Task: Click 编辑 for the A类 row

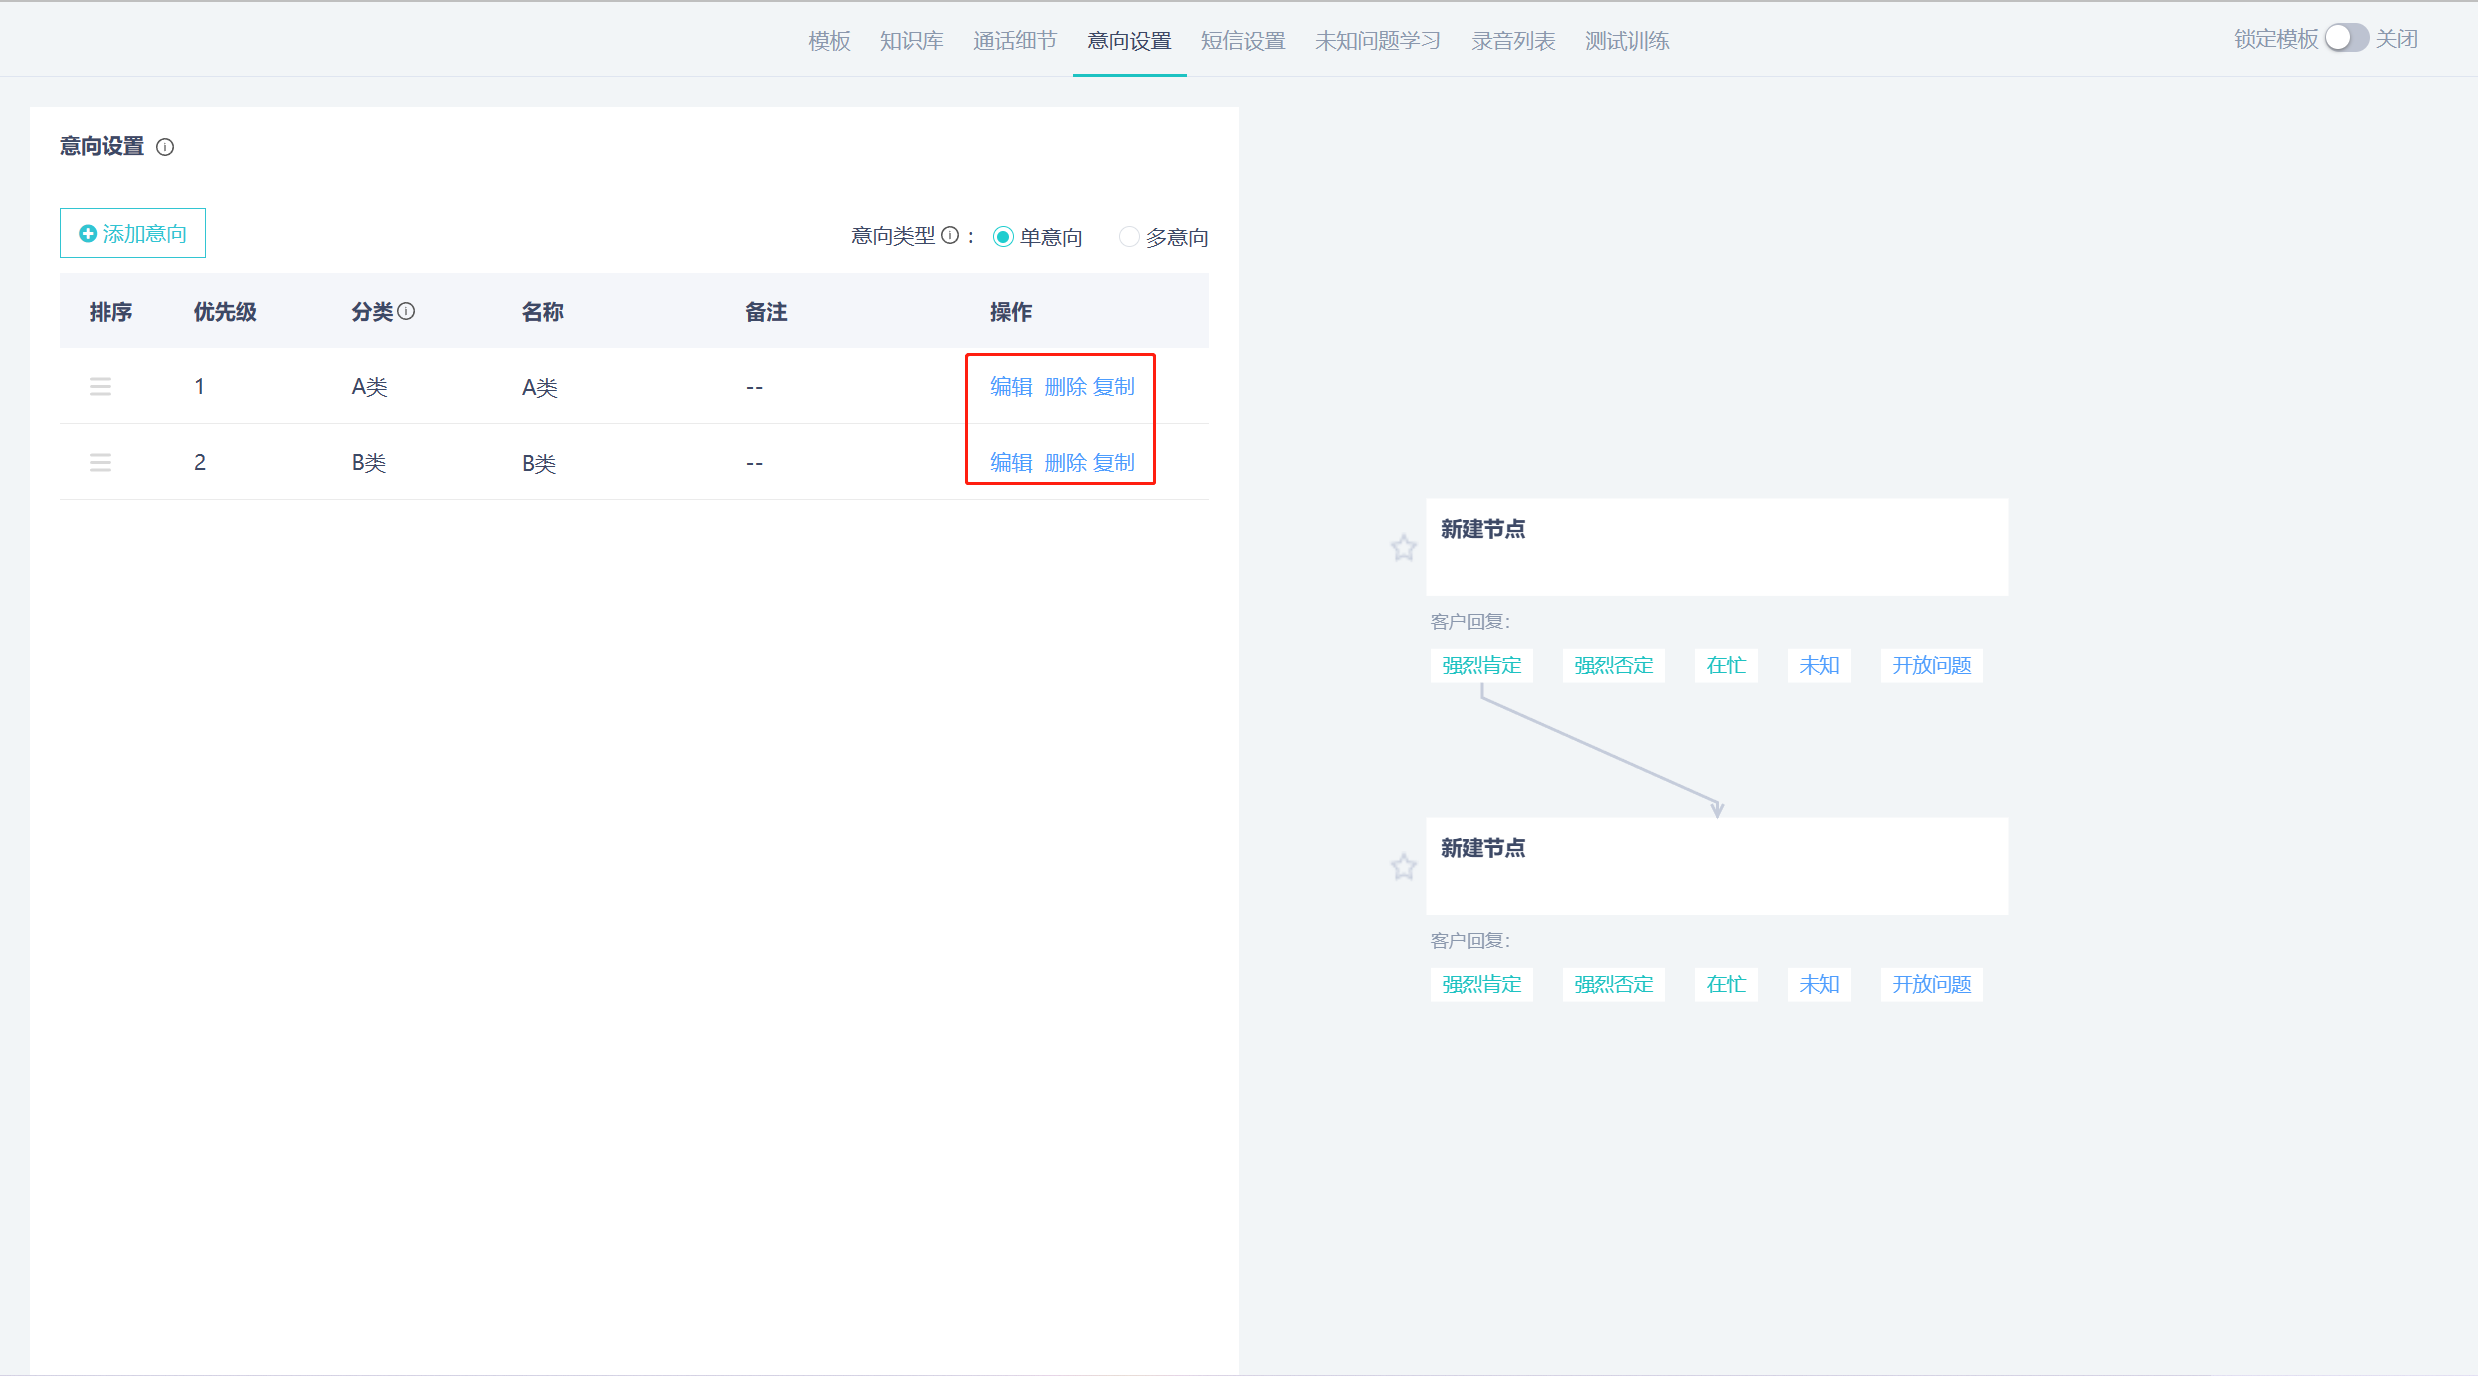Action: coord(1011,387)
